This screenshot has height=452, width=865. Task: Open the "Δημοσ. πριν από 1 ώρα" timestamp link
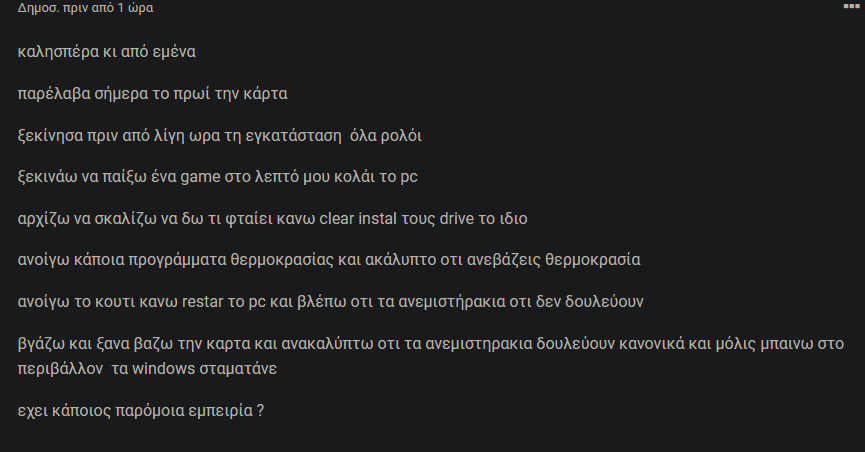[x=86, y=8]
